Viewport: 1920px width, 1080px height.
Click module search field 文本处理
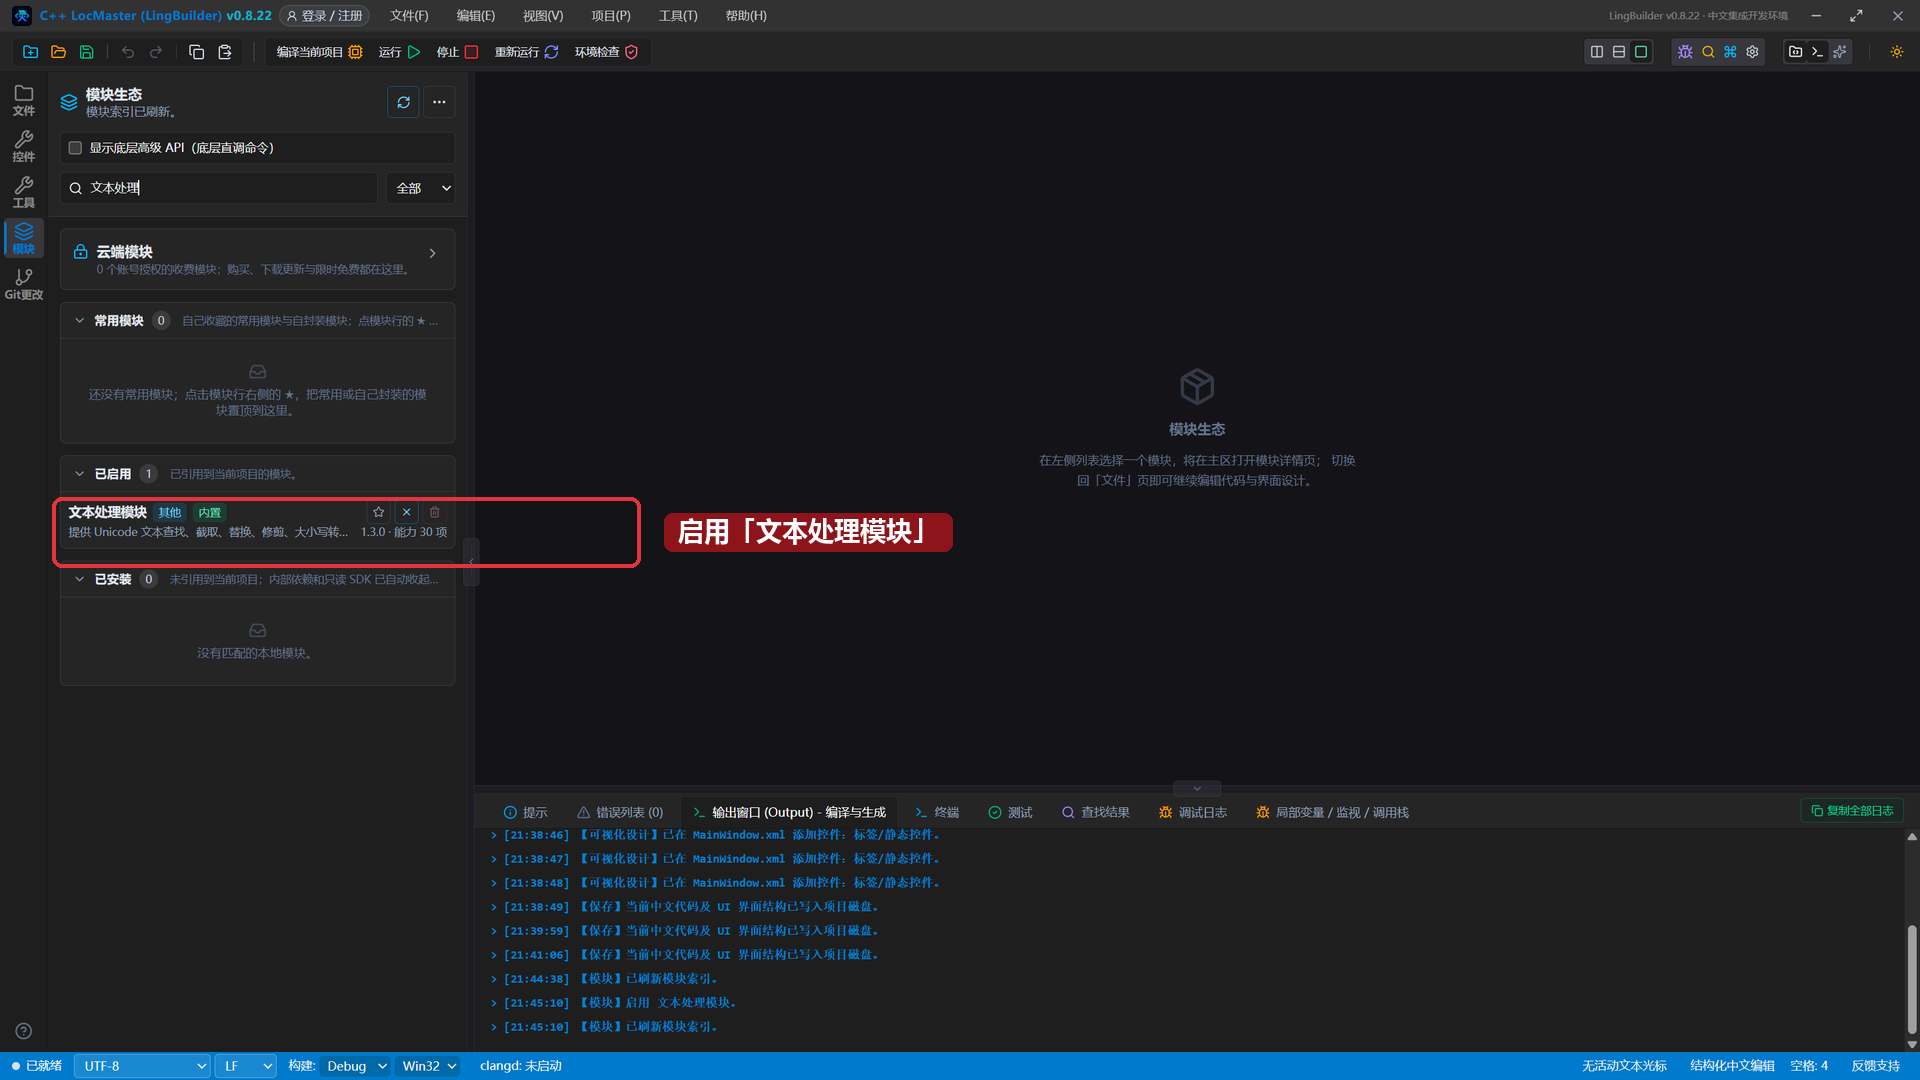pyautogui.click(x=219, y=188)
